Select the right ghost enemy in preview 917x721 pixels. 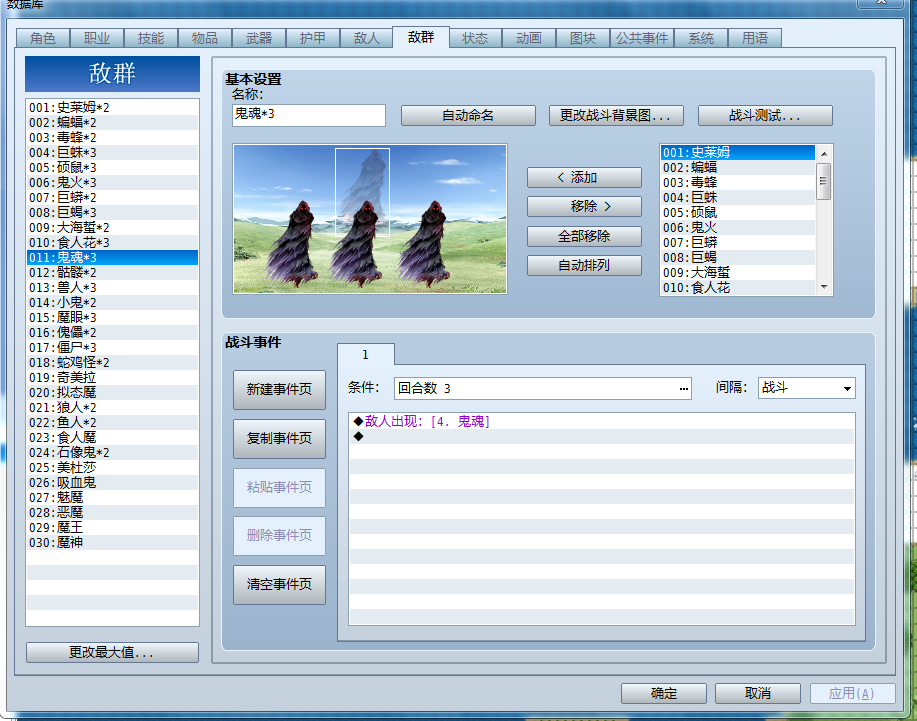tap(428, 244)
